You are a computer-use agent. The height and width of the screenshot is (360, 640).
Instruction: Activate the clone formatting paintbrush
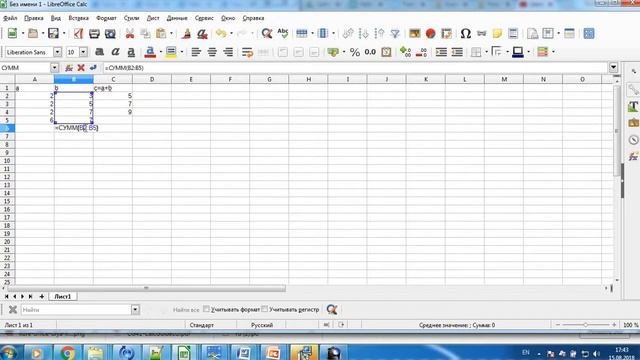point(187,33)
